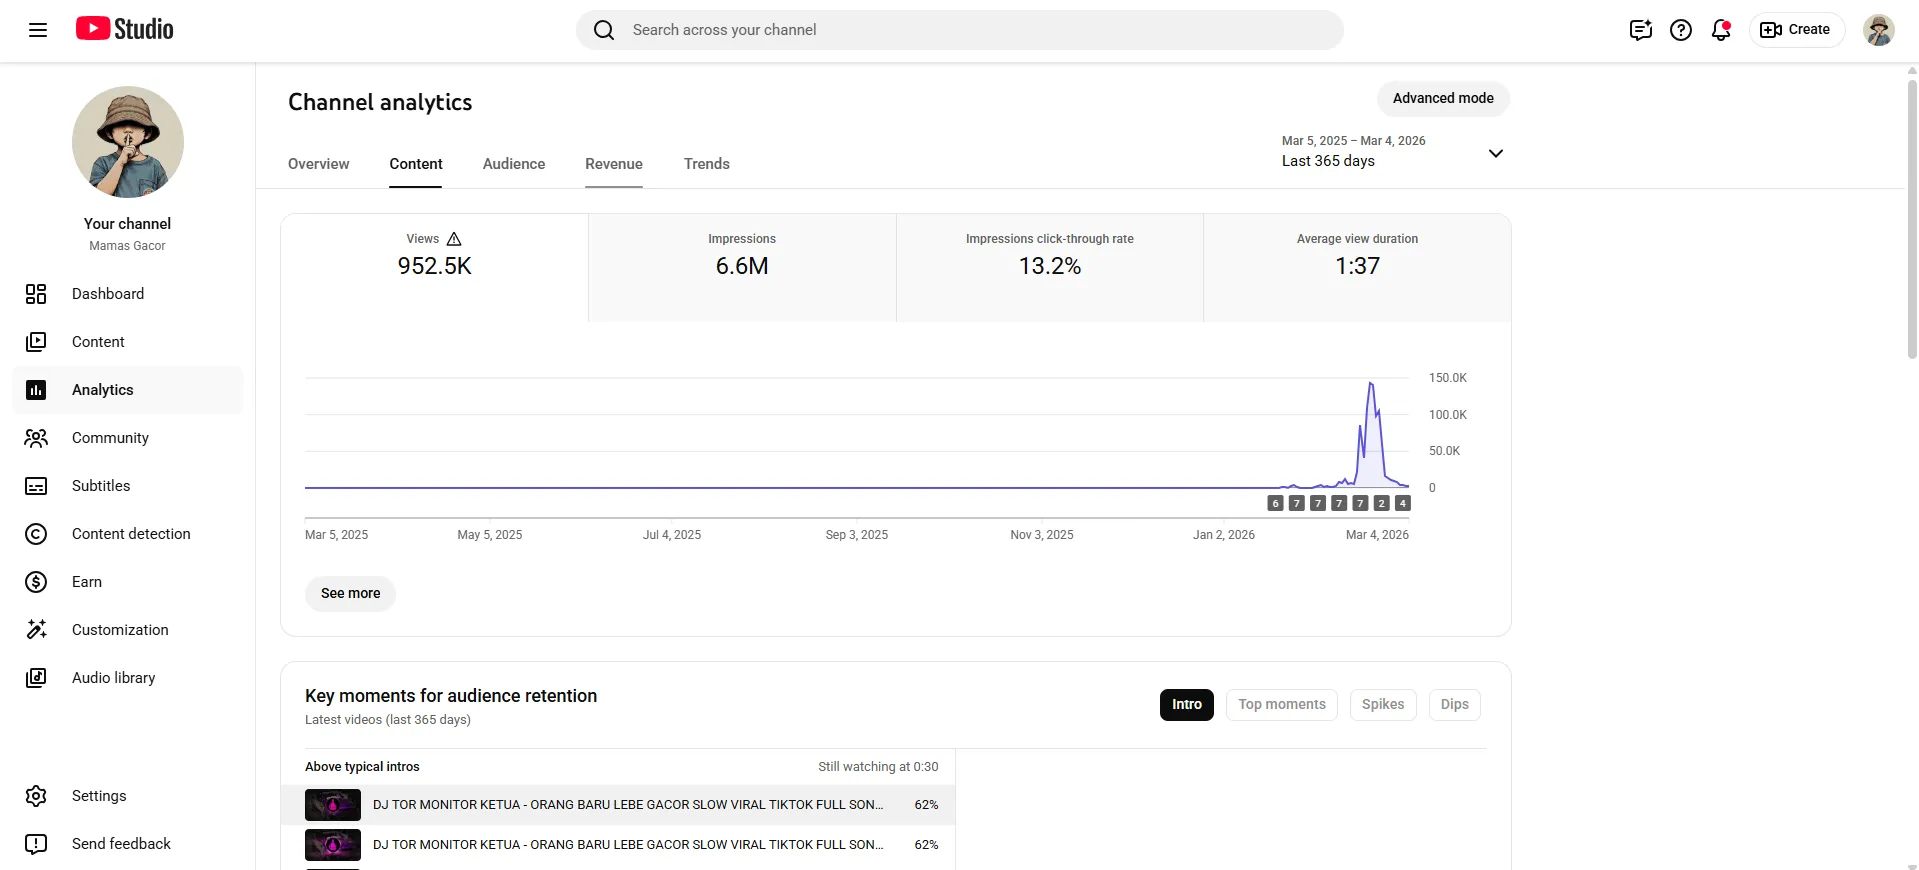1919x870 pixels.
Task: Open Earn via the dollar icon
Action: (x=36, y=582)
